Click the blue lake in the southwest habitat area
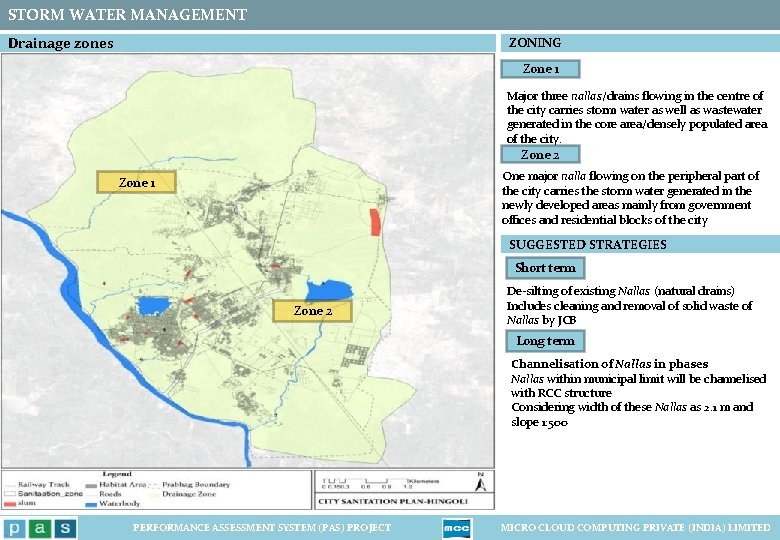Image resolution: width=780 pixels, height=540 pixels. pos(154,306)
